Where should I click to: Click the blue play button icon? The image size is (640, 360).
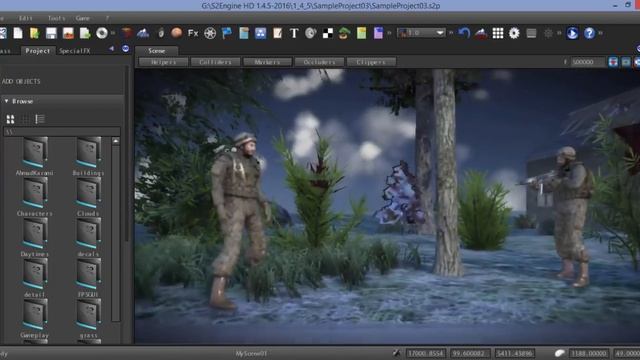coord(572,33)
